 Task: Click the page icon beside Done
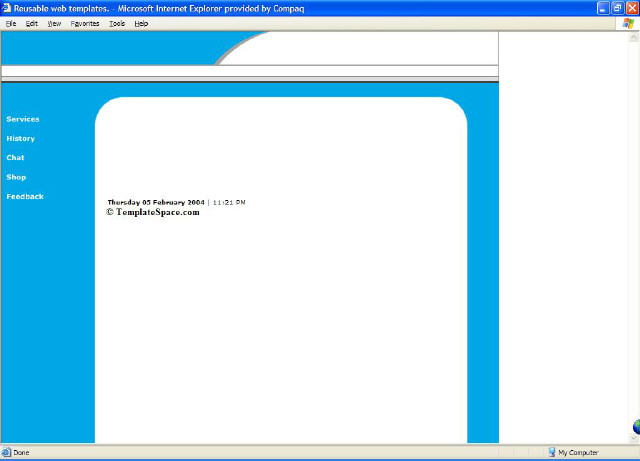click(7, 452)
